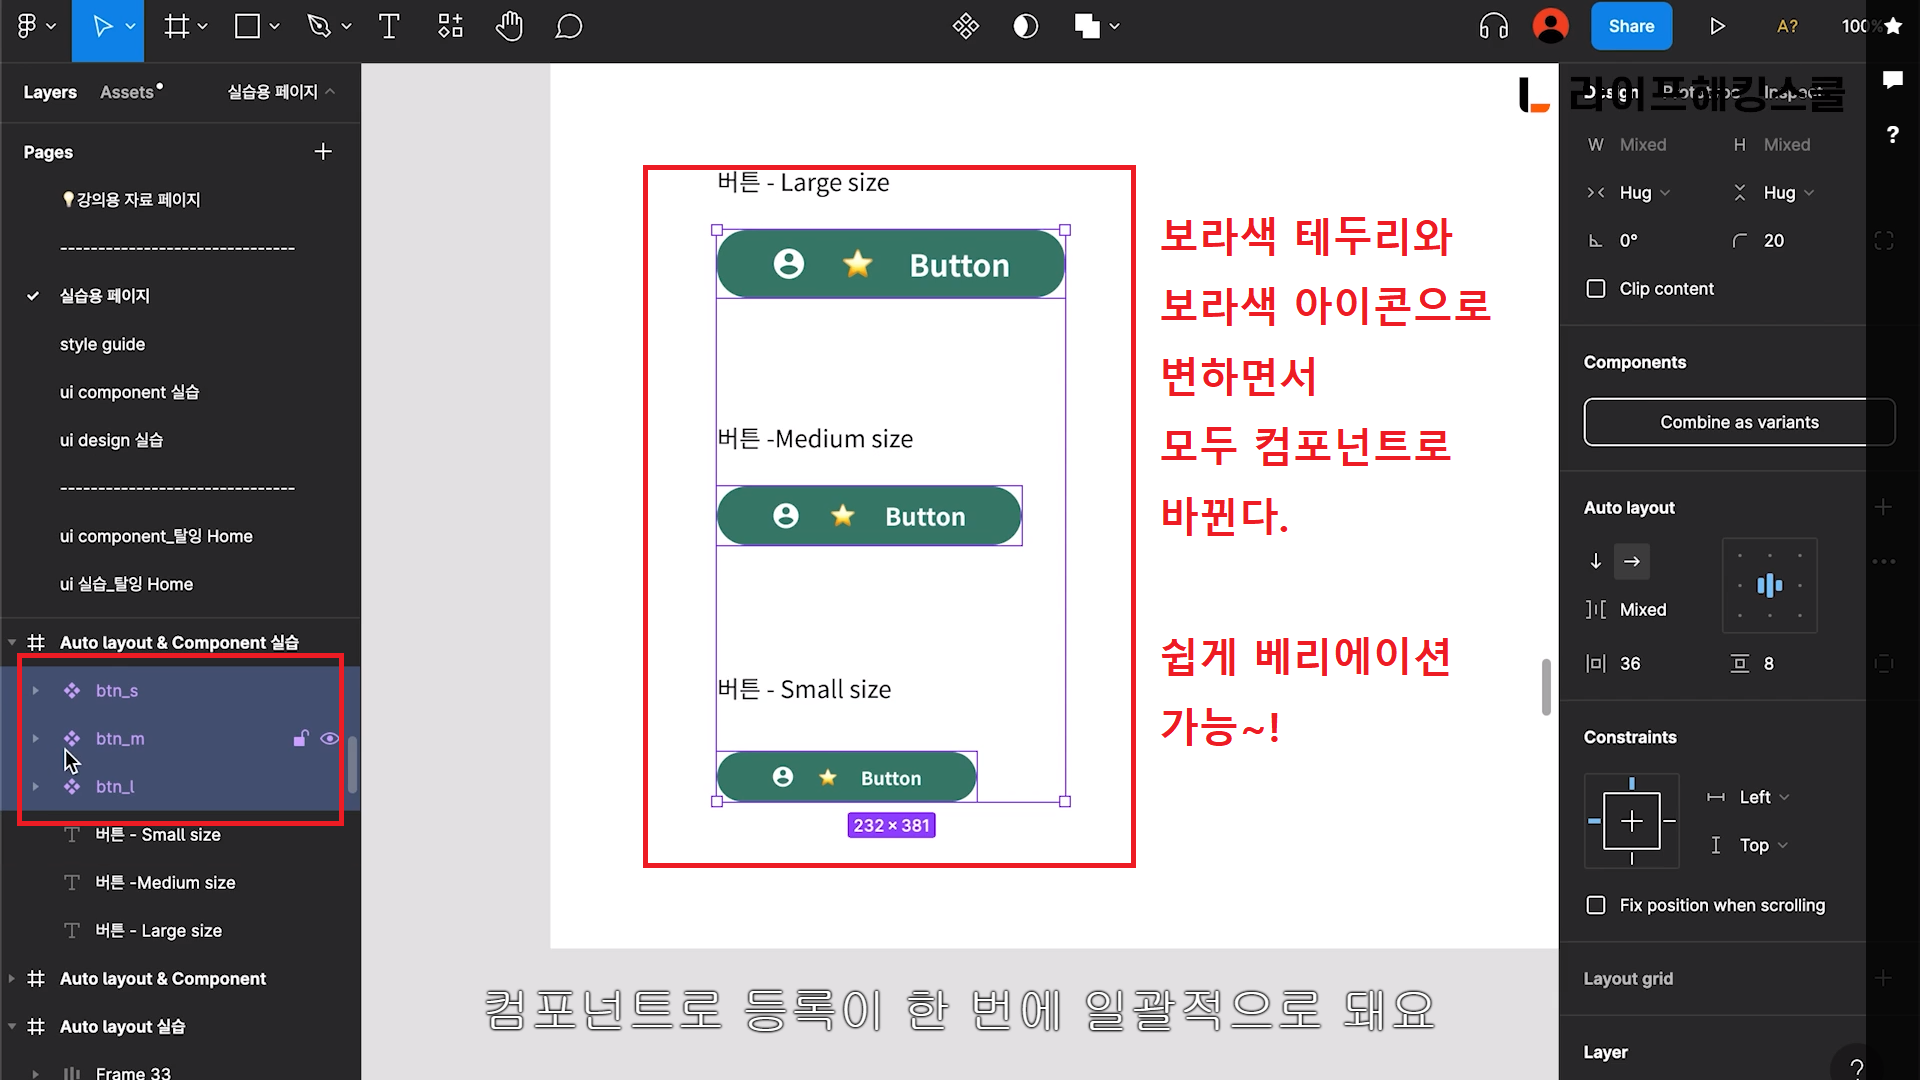Open the Resources tool
This screenshot has height=1080, width=1920.
click(450, 27)
